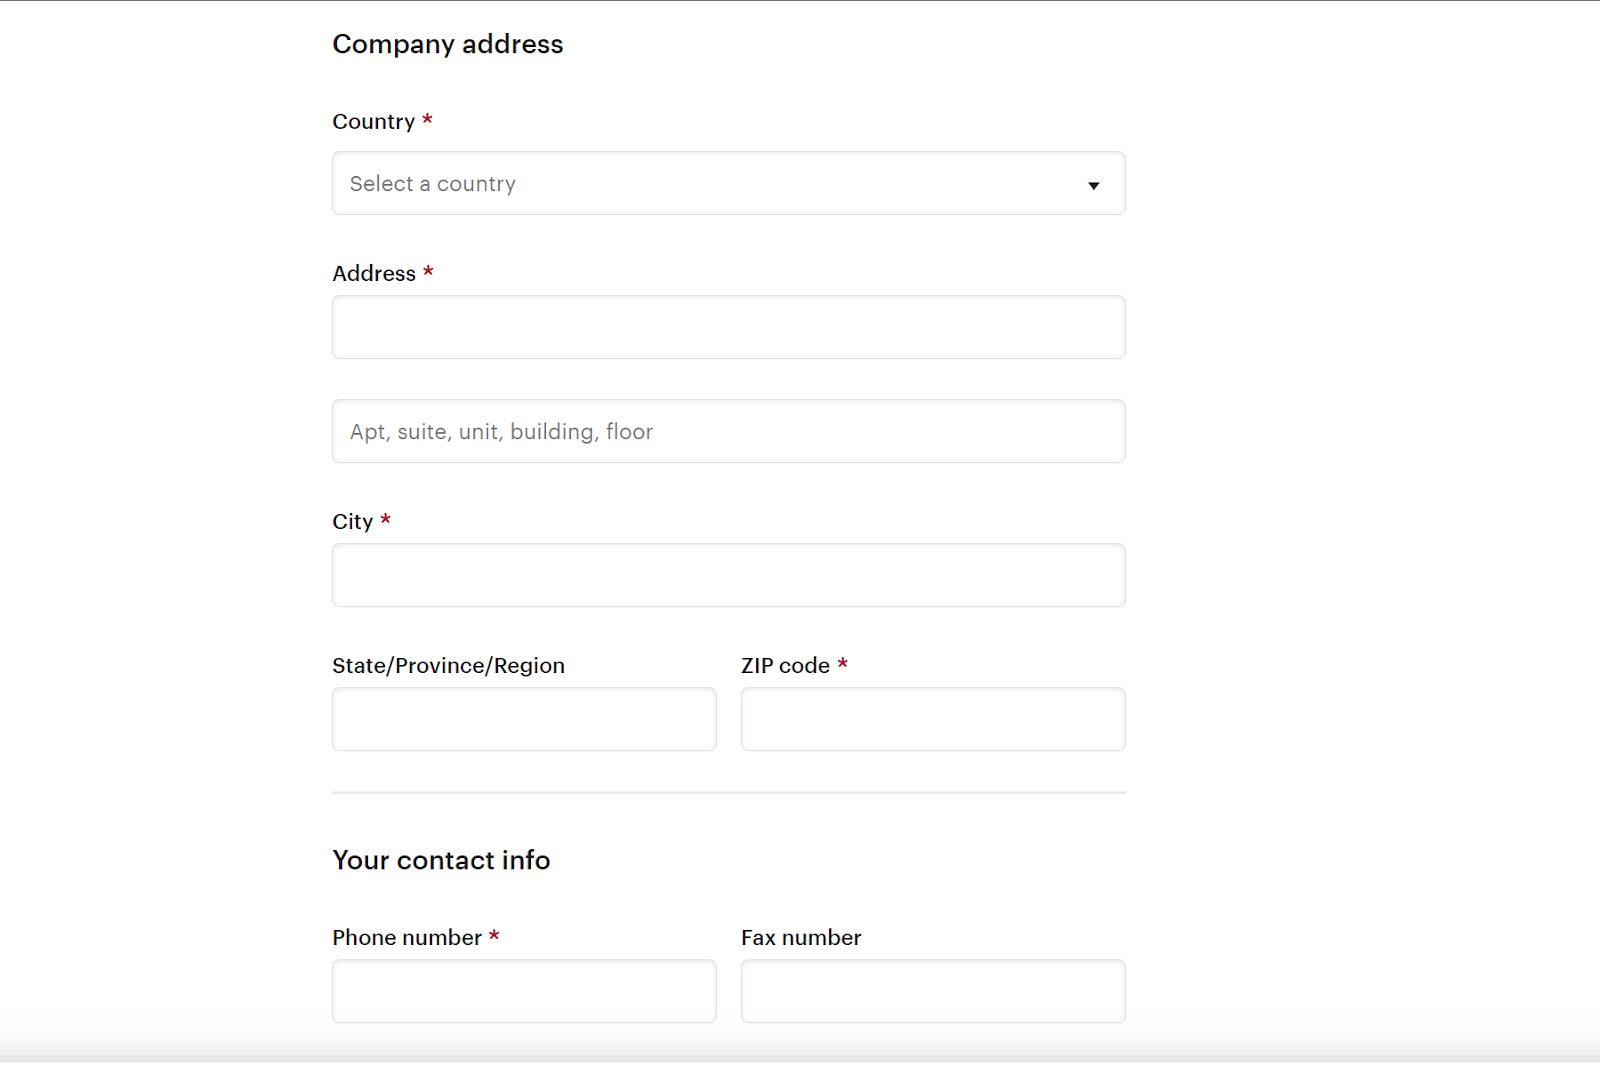Click the 'Fax number' label text
The width and height of the screenshot is (1600, 1066).
tap(801, 938)
